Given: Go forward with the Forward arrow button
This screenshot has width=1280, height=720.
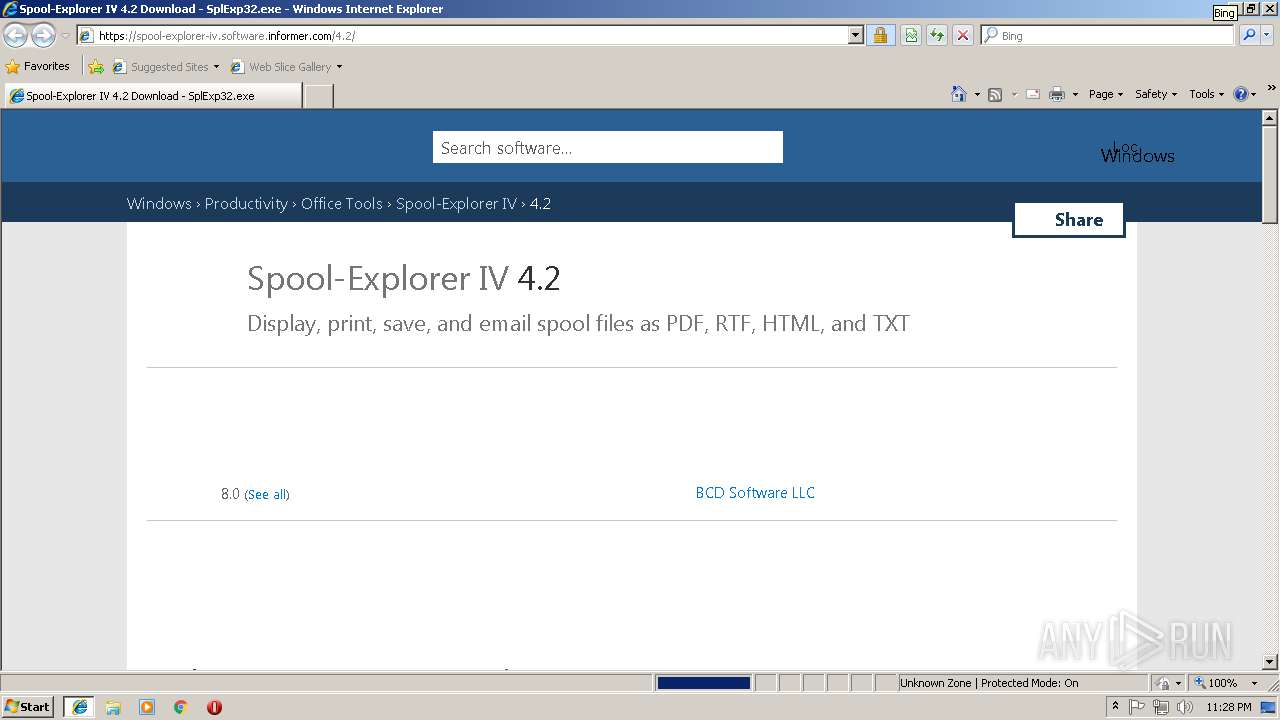Looking at the screenshot, I should pos(43,35).
